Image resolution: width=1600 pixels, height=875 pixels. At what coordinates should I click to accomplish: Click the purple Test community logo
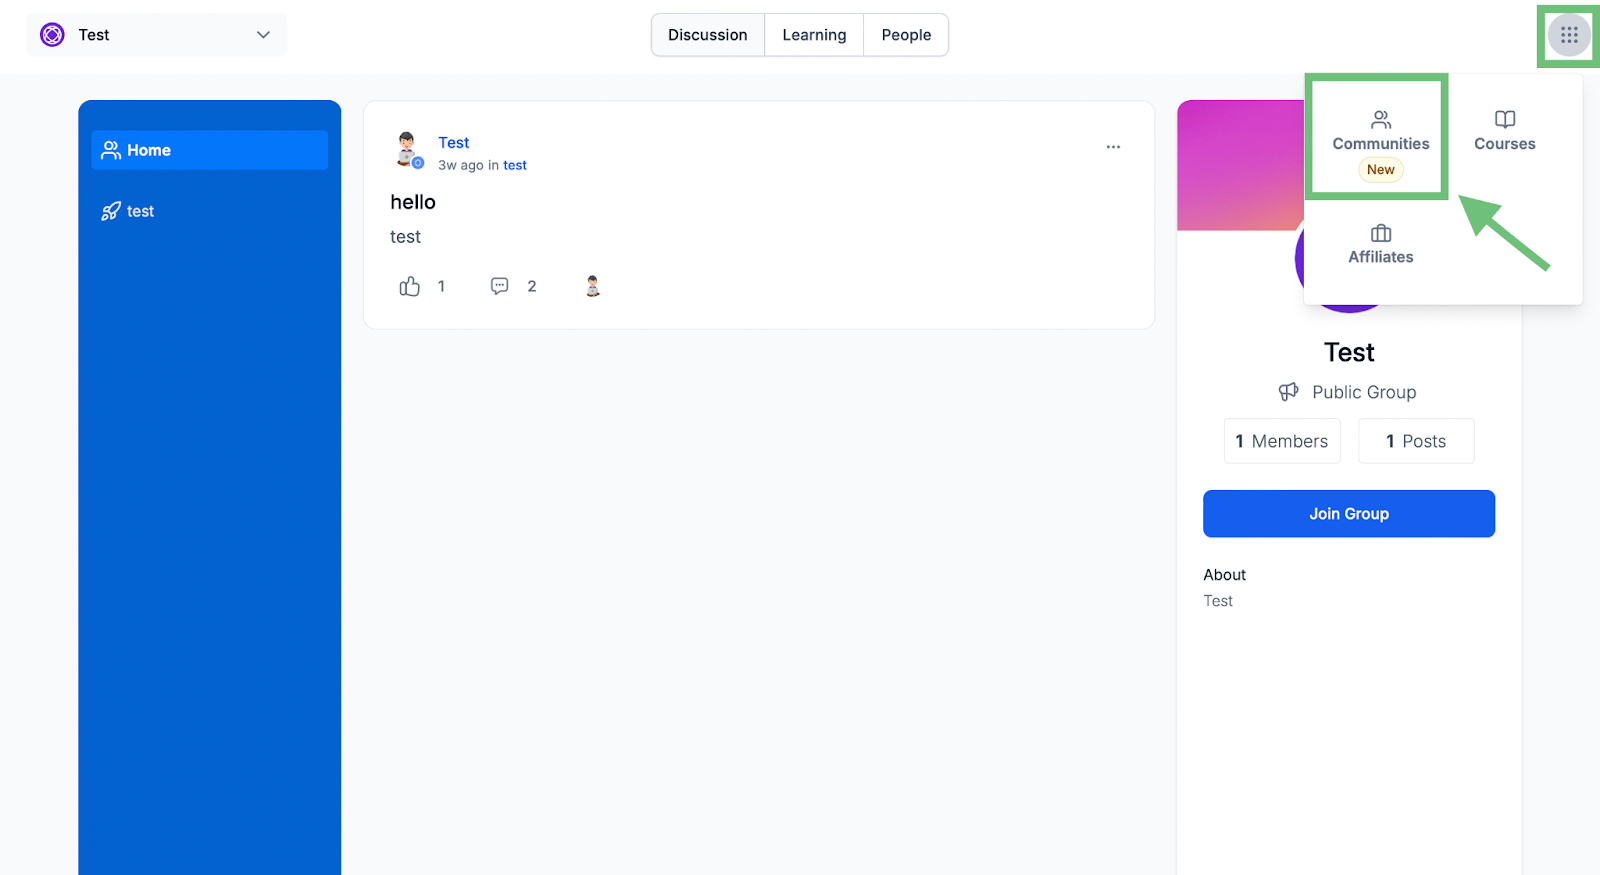(52, 35)
